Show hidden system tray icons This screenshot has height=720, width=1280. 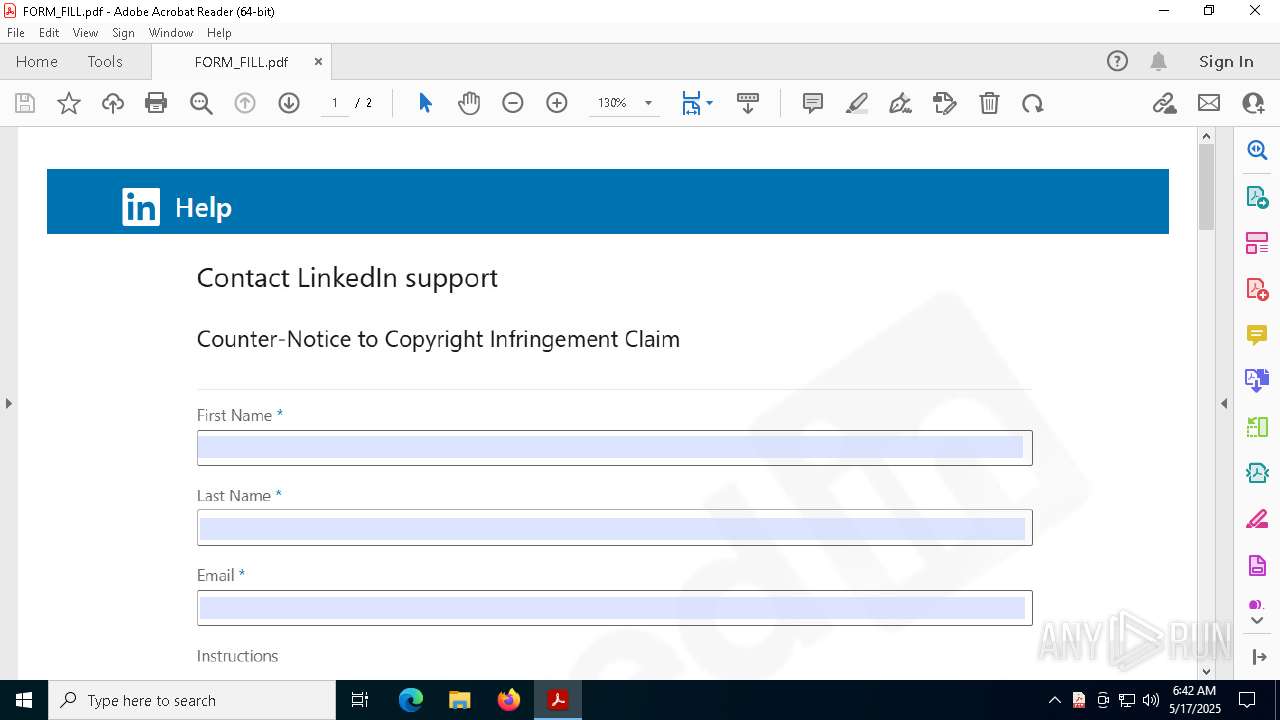[x=1054, y=700]
